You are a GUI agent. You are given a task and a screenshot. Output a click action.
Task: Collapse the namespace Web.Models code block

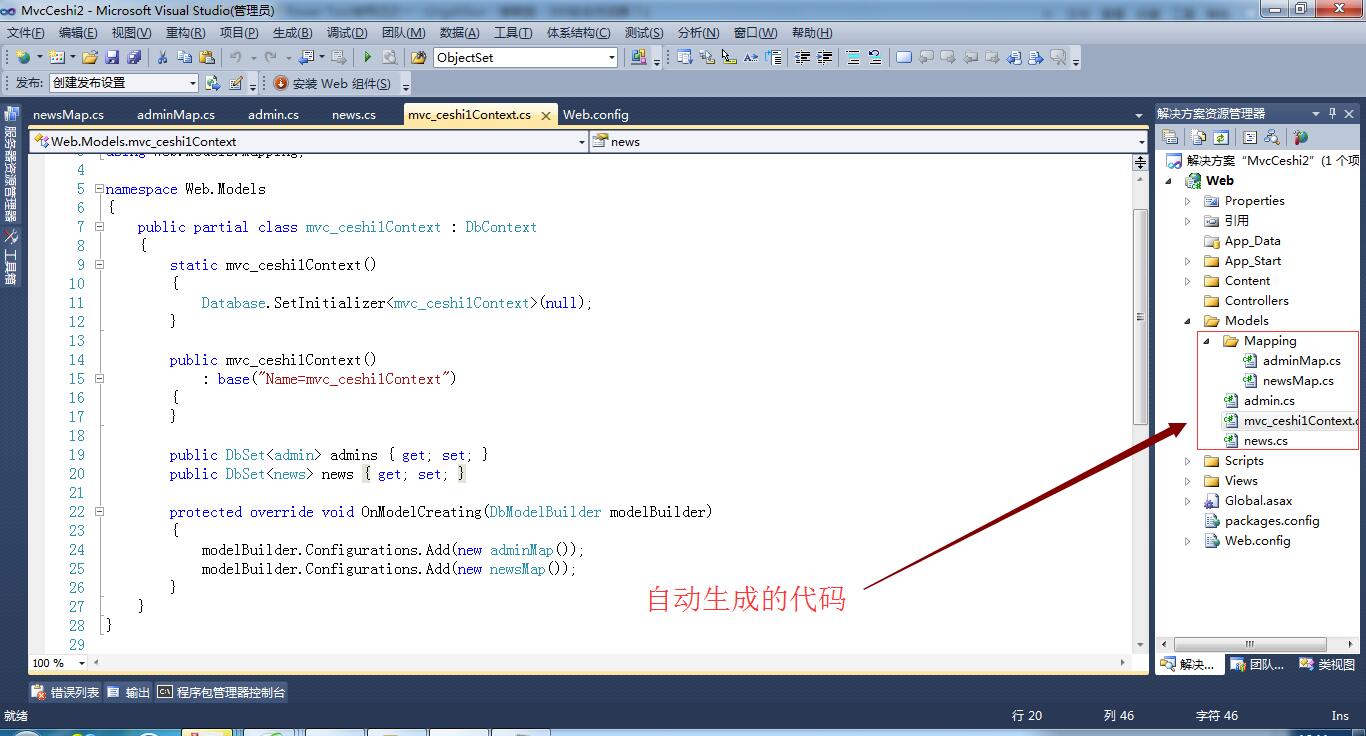click(99, 189)
